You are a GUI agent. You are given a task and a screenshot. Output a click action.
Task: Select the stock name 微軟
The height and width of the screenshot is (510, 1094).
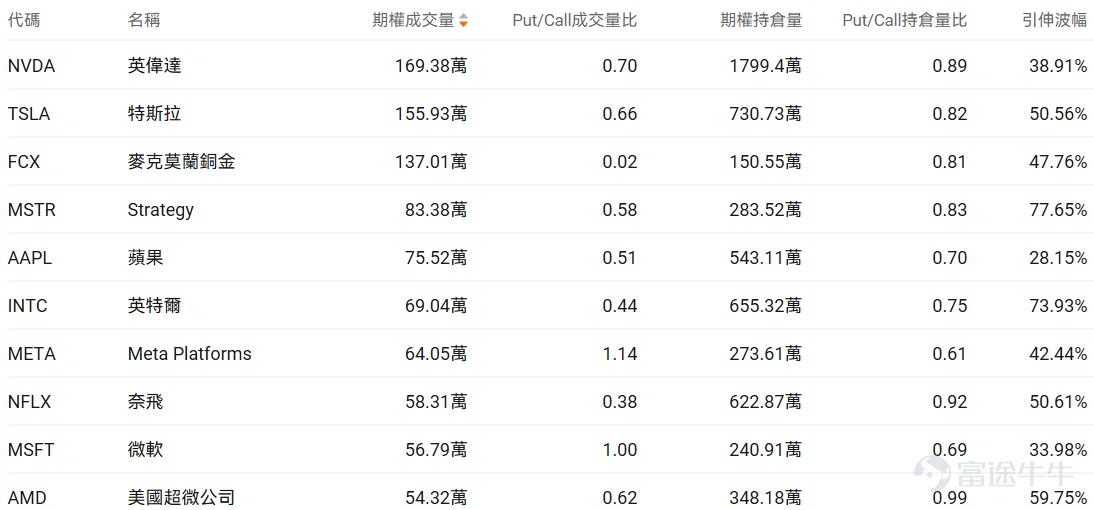145,450
